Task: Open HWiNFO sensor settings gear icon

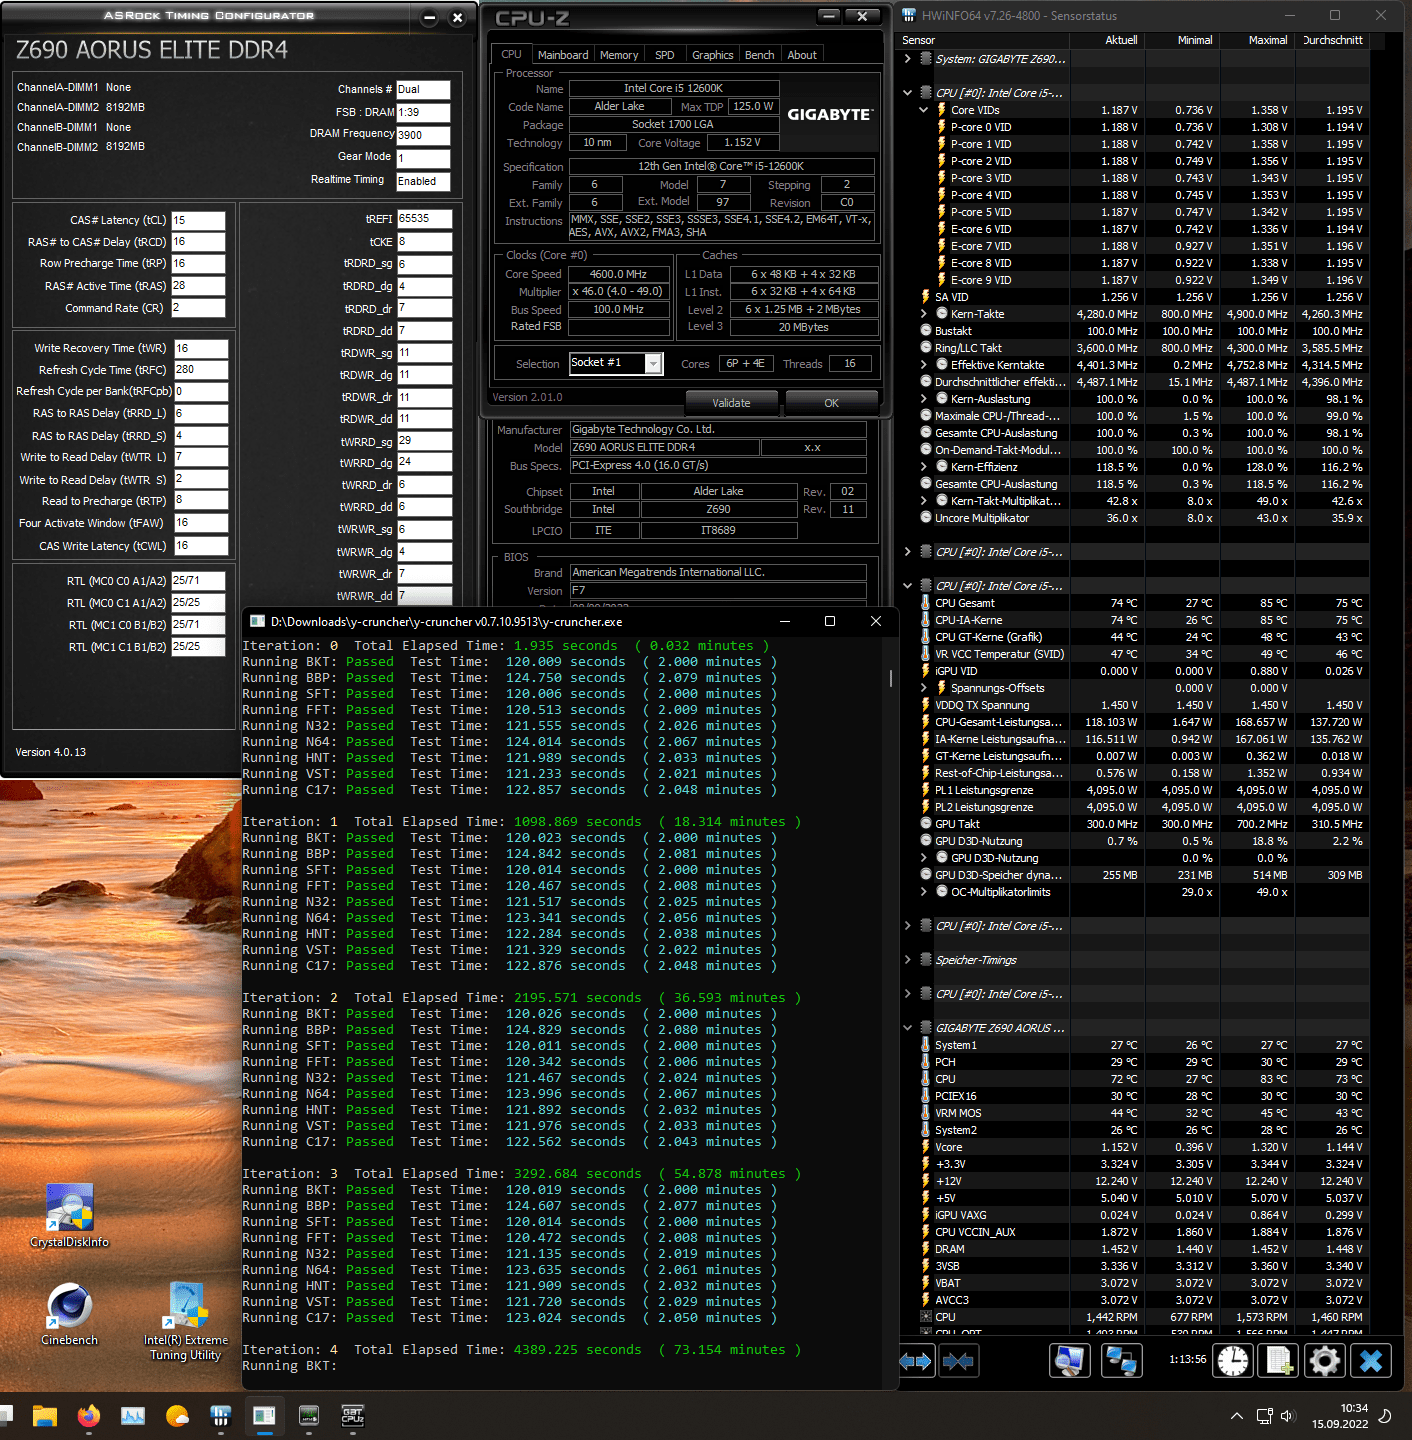Action: 1325,1360
